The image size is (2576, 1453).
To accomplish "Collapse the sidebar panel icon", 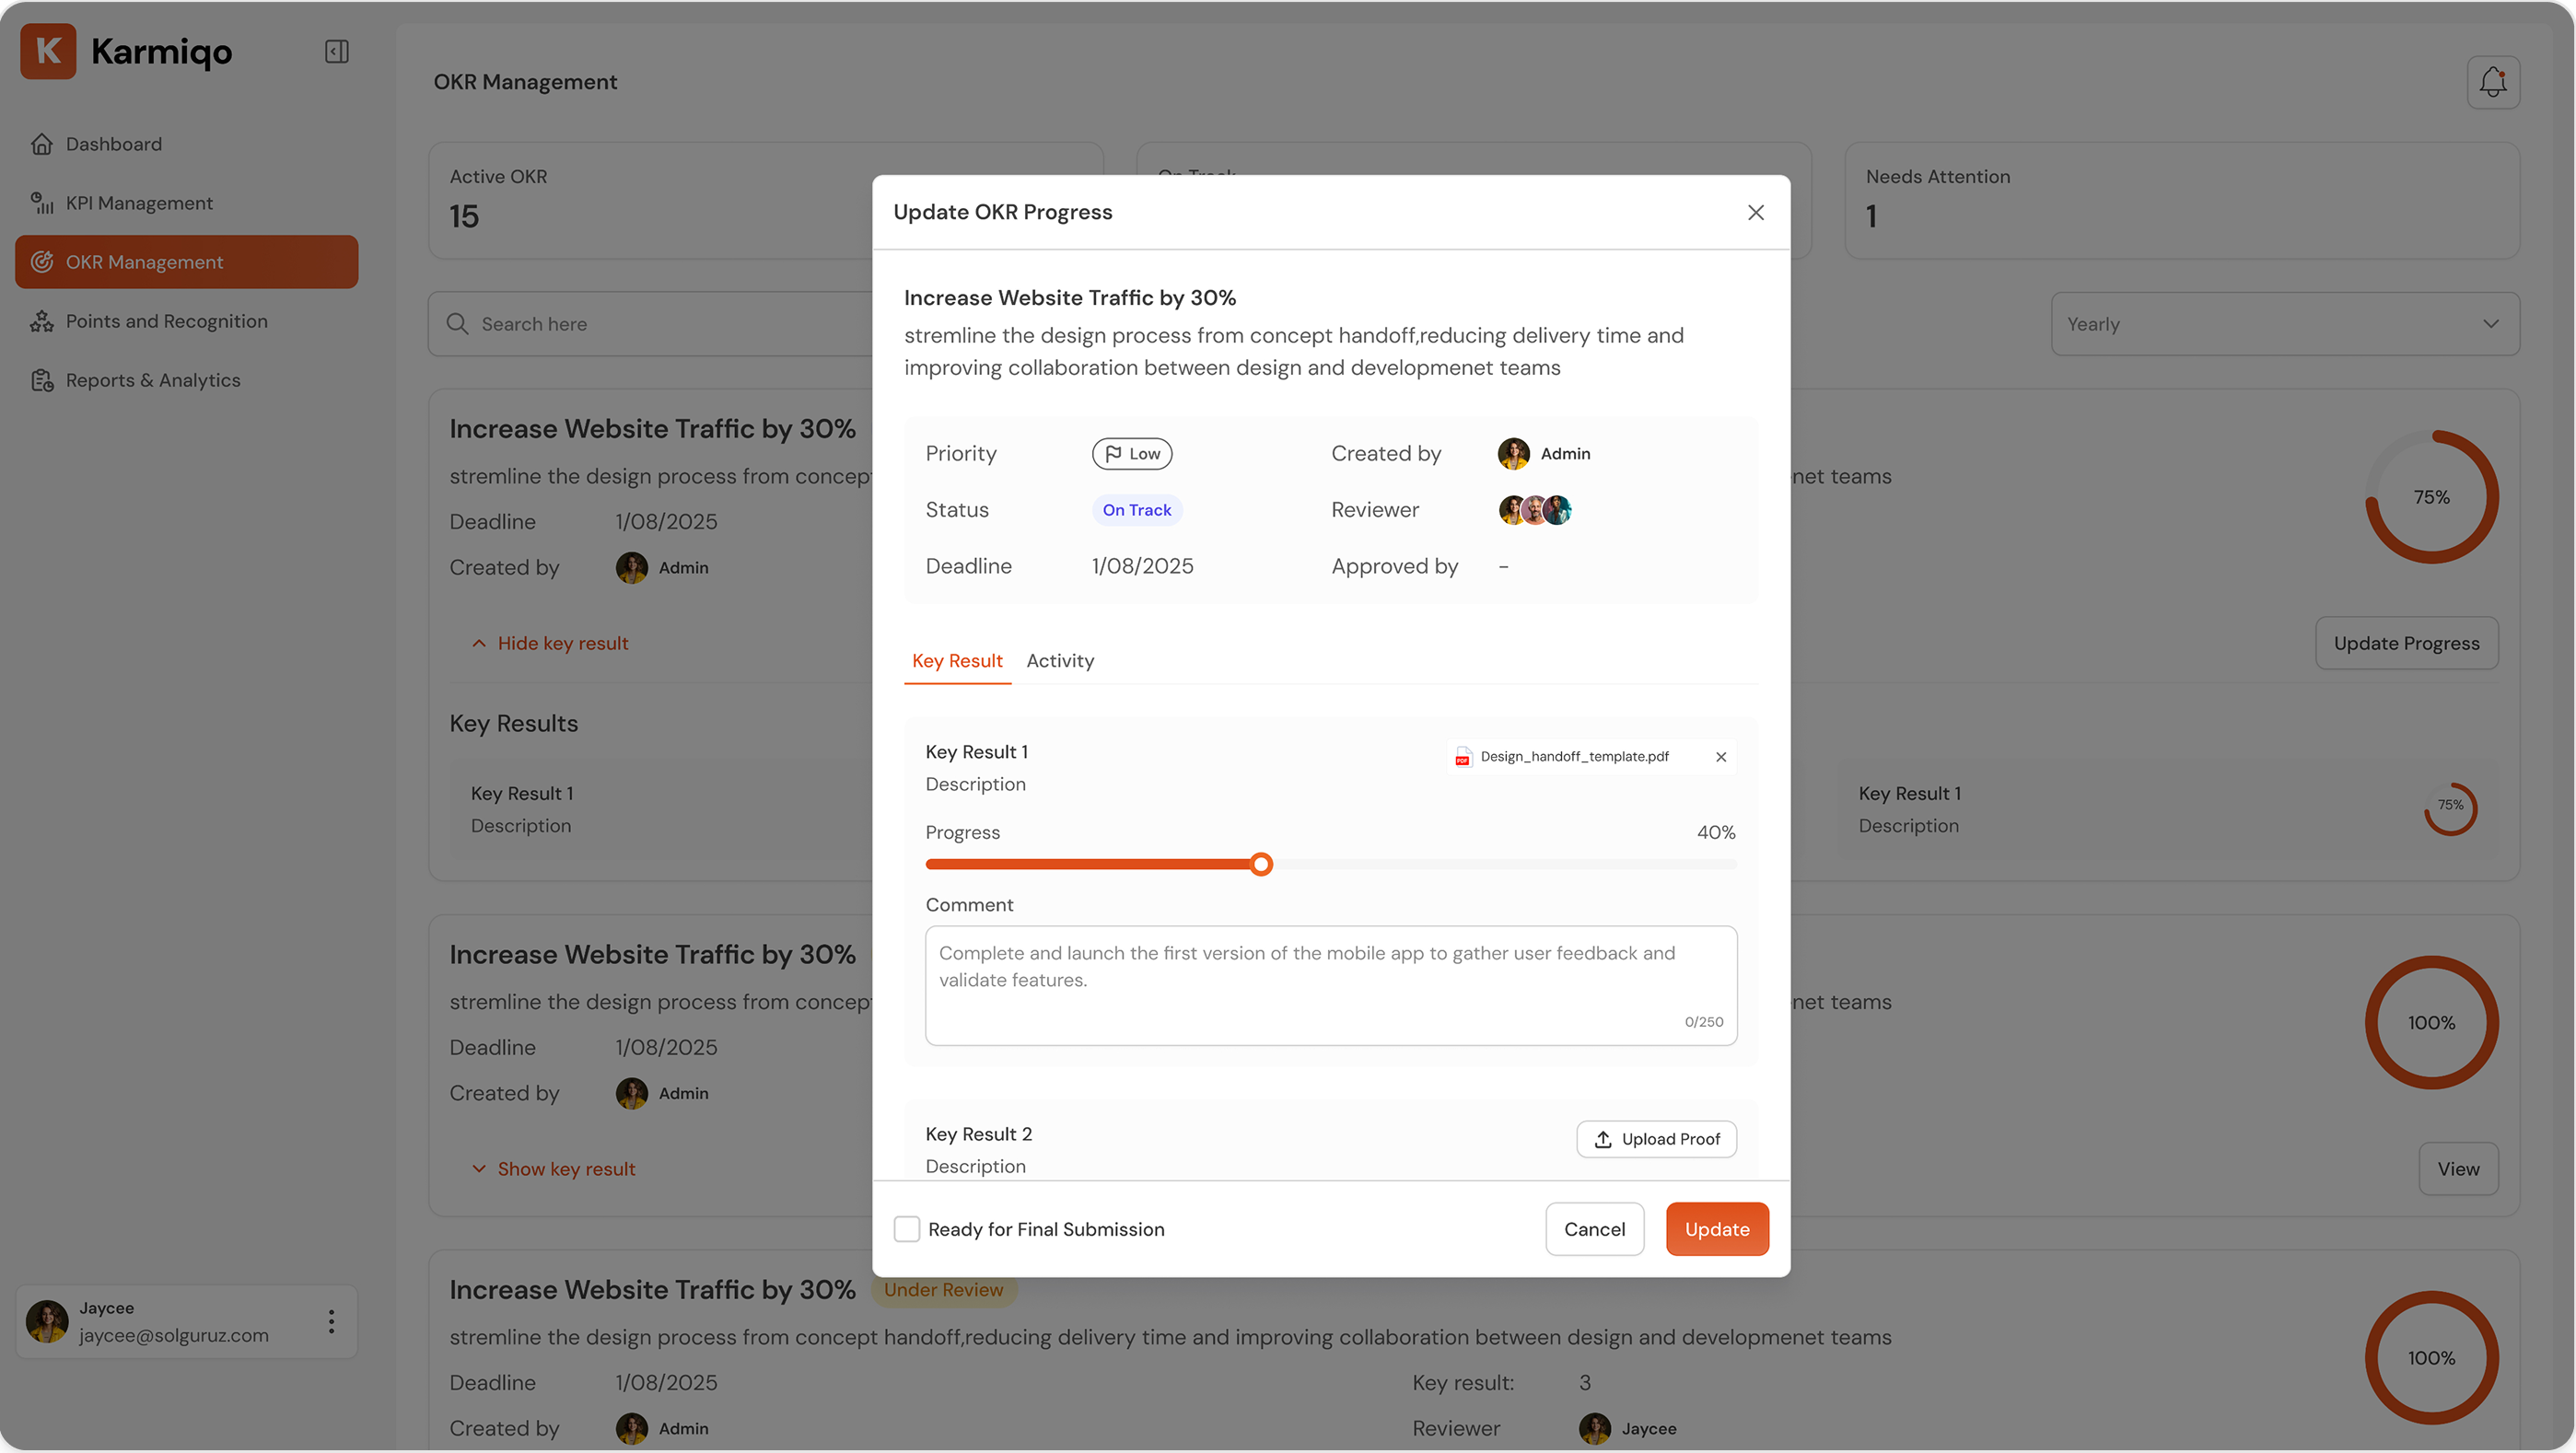I will [x=336, y=51].
